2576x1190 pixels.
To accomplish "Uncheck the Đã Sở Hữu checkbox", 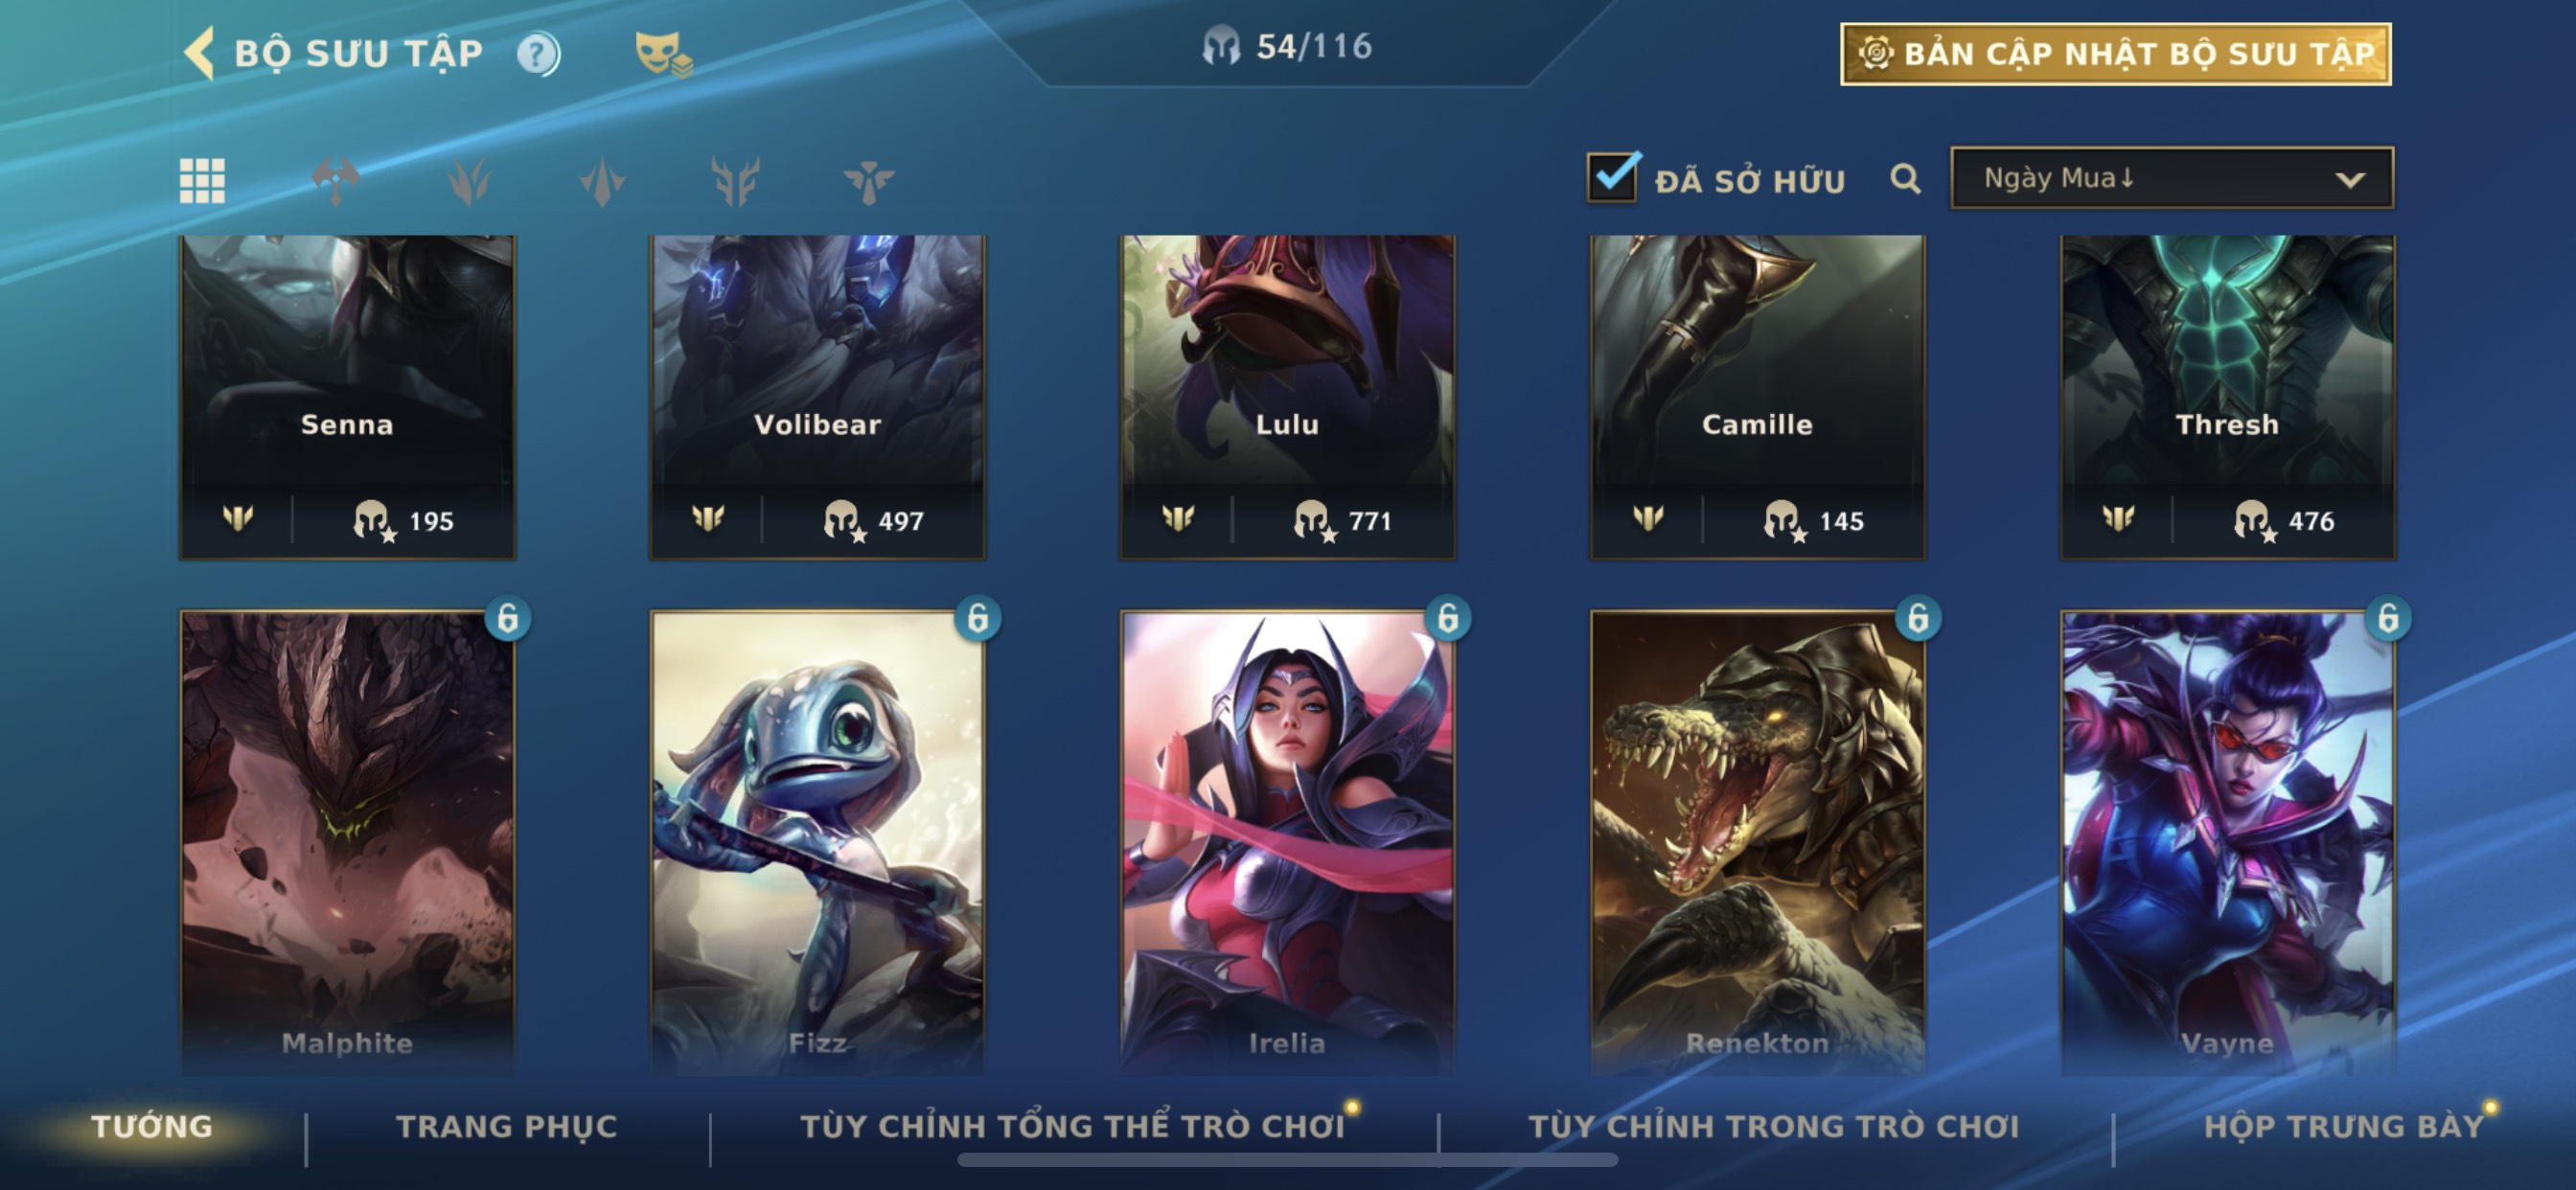I will [1612, 178].
